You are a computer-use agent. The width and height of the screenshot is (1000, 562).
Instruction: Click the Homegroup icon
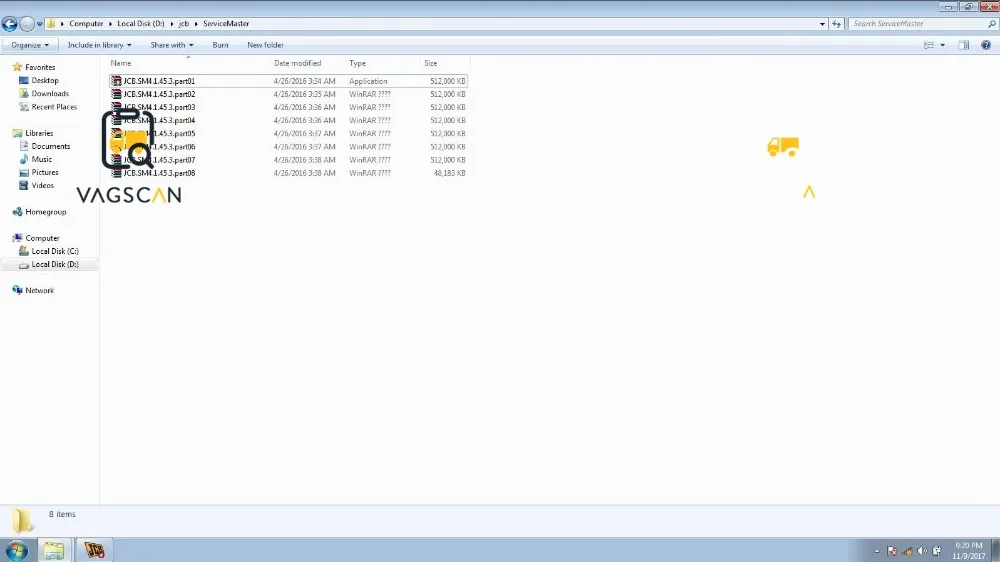[17, 212]
